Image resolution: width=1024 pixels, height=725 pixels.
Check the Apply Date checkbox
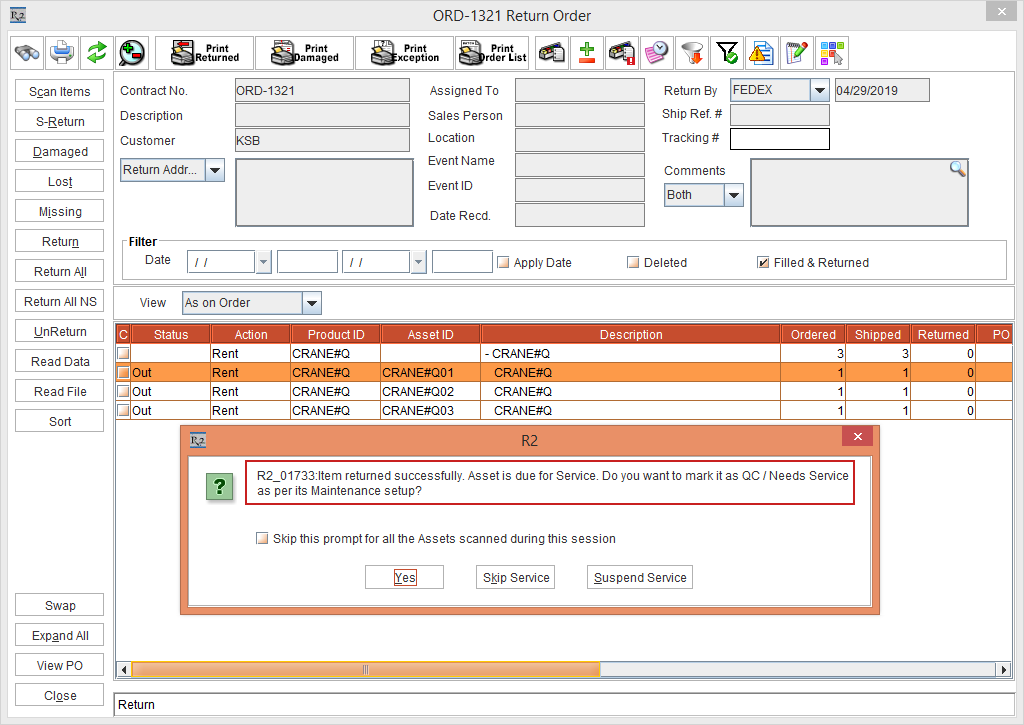[503, 263]
